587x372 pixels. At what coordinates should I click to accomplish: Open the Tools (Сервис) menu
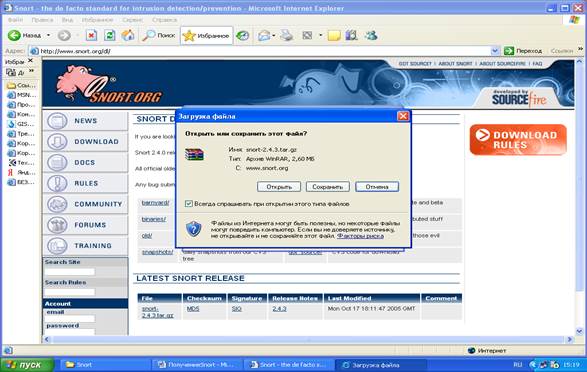[133, 20]
